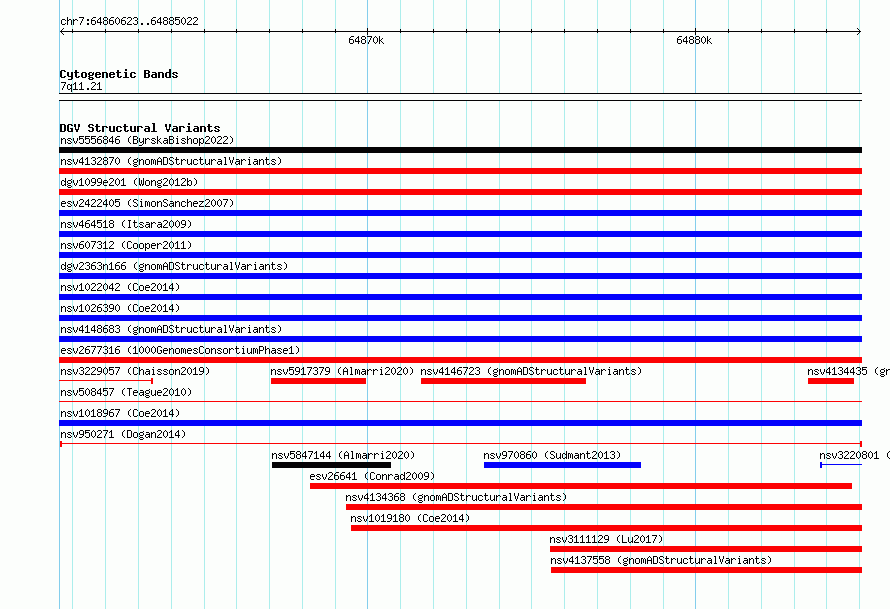Click the red bar under esv2677316

(x=460, y=360)
